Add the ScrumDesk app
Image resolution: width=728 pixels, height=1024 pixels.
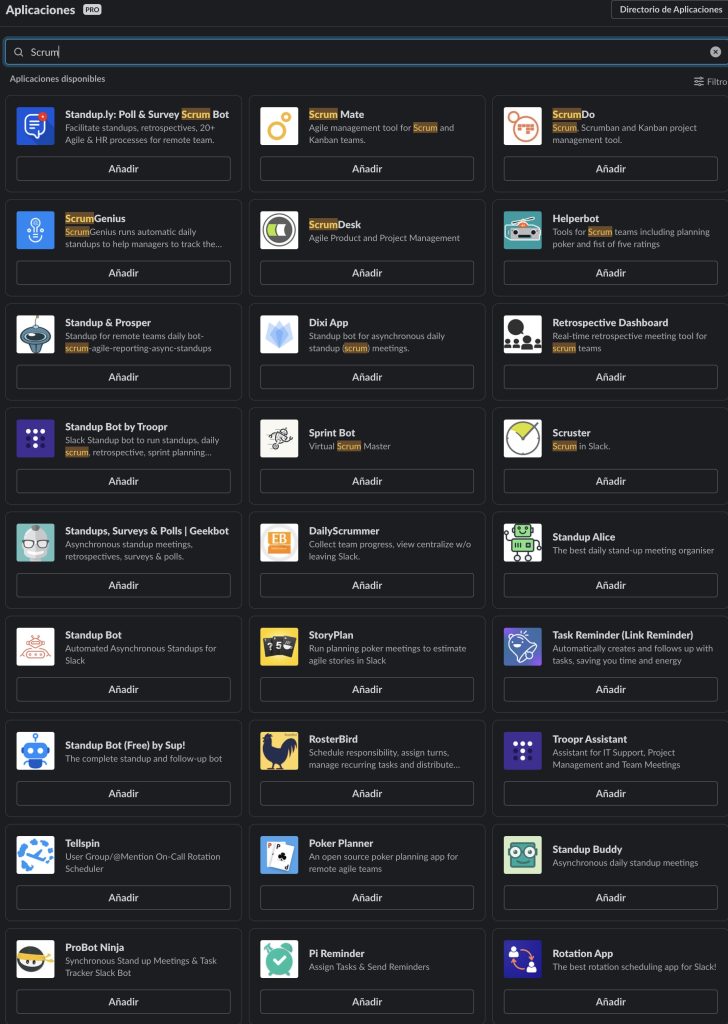click(367, 273)
